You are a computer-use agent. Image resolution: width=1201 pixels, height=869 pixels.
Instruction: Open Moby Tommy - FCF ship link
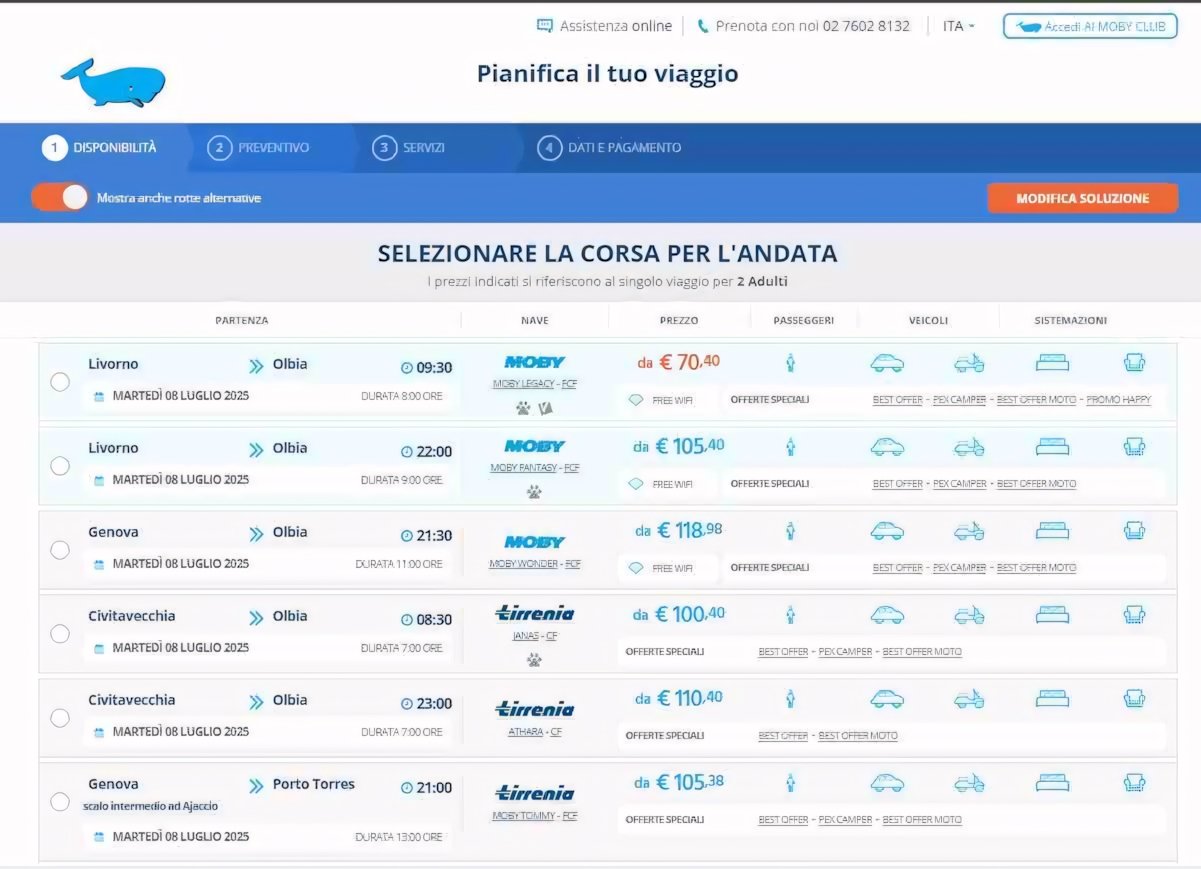click(535, 816)
